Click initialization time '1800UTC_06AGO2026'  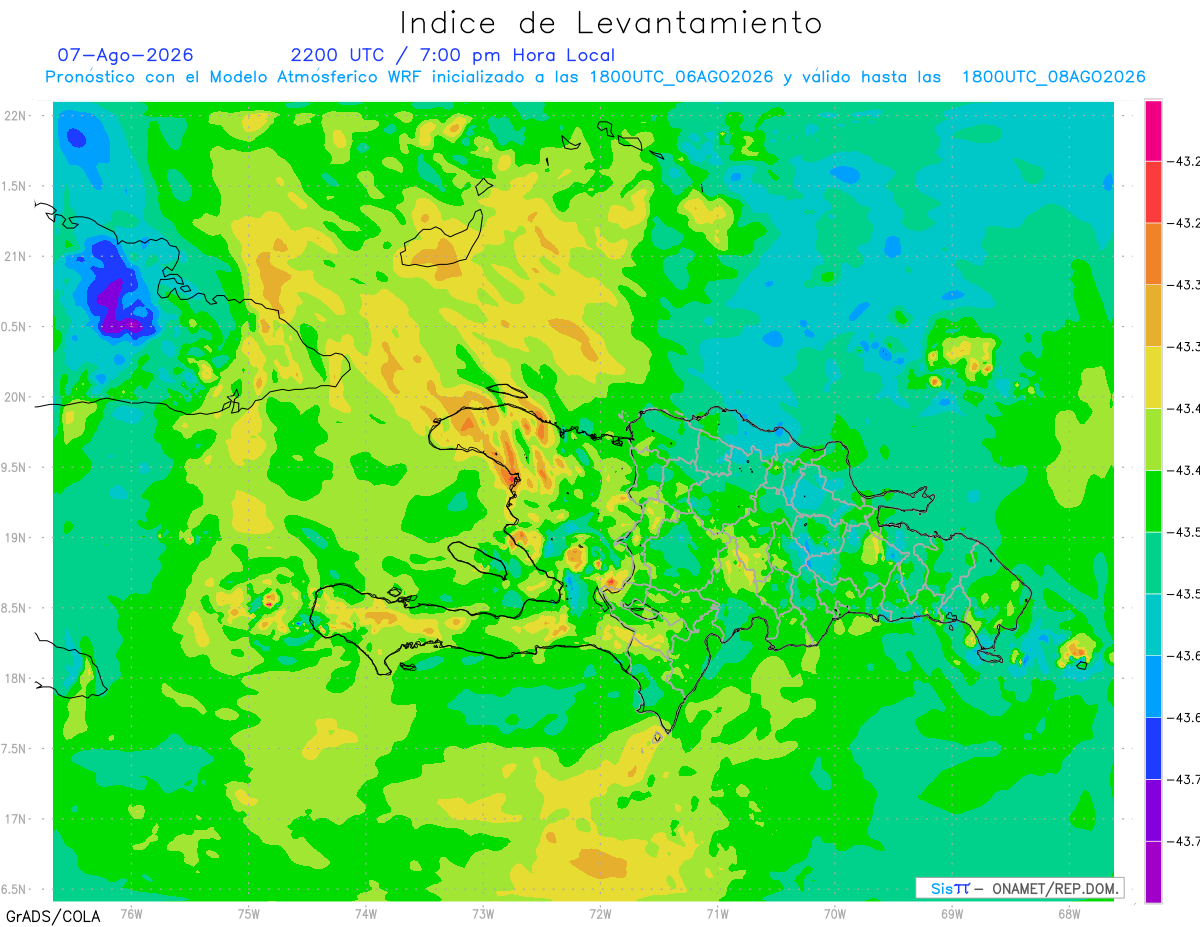pos(681,77)
